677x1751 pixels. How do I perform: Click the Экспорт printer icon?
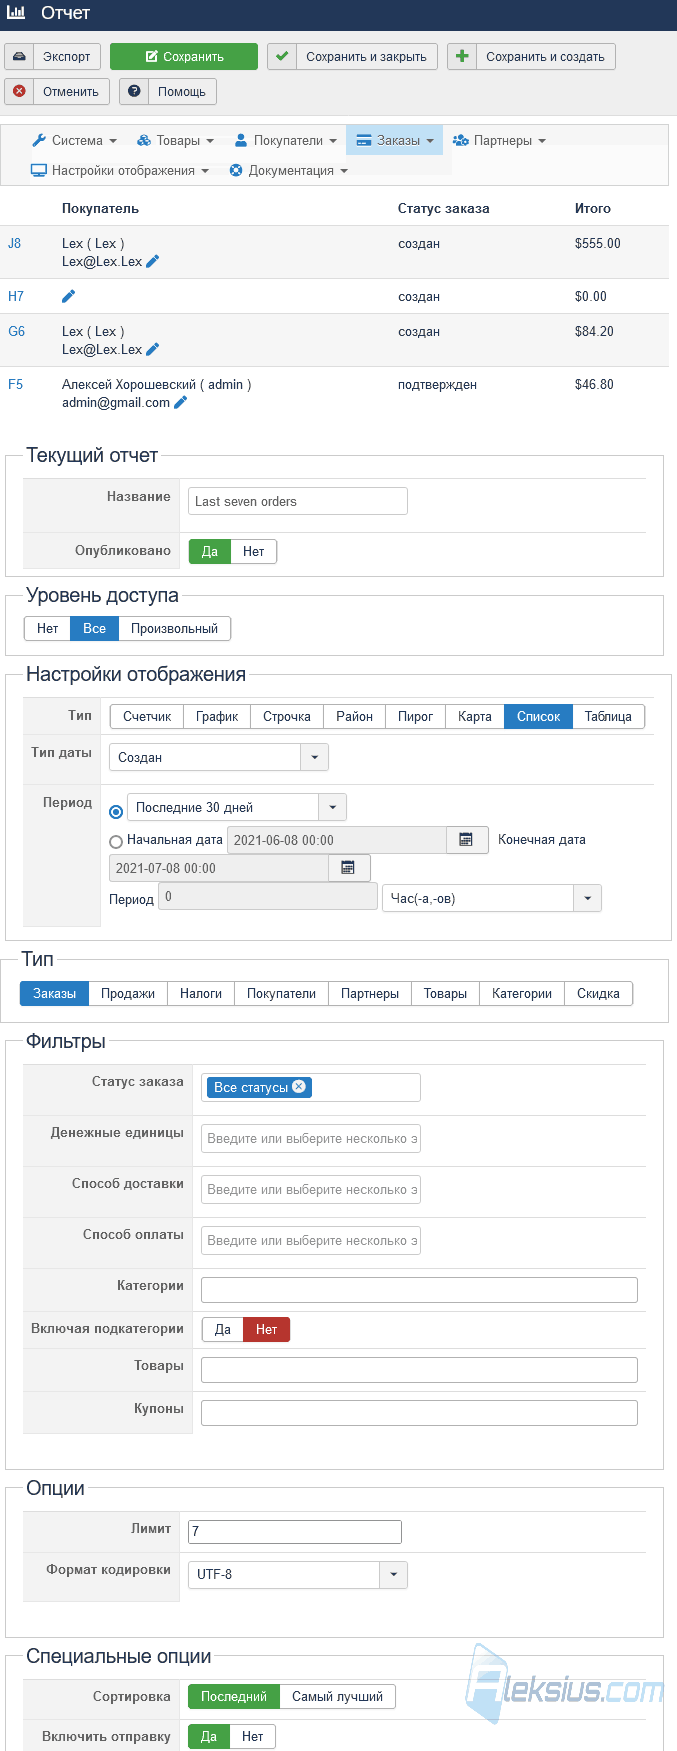tap(19, 57)
